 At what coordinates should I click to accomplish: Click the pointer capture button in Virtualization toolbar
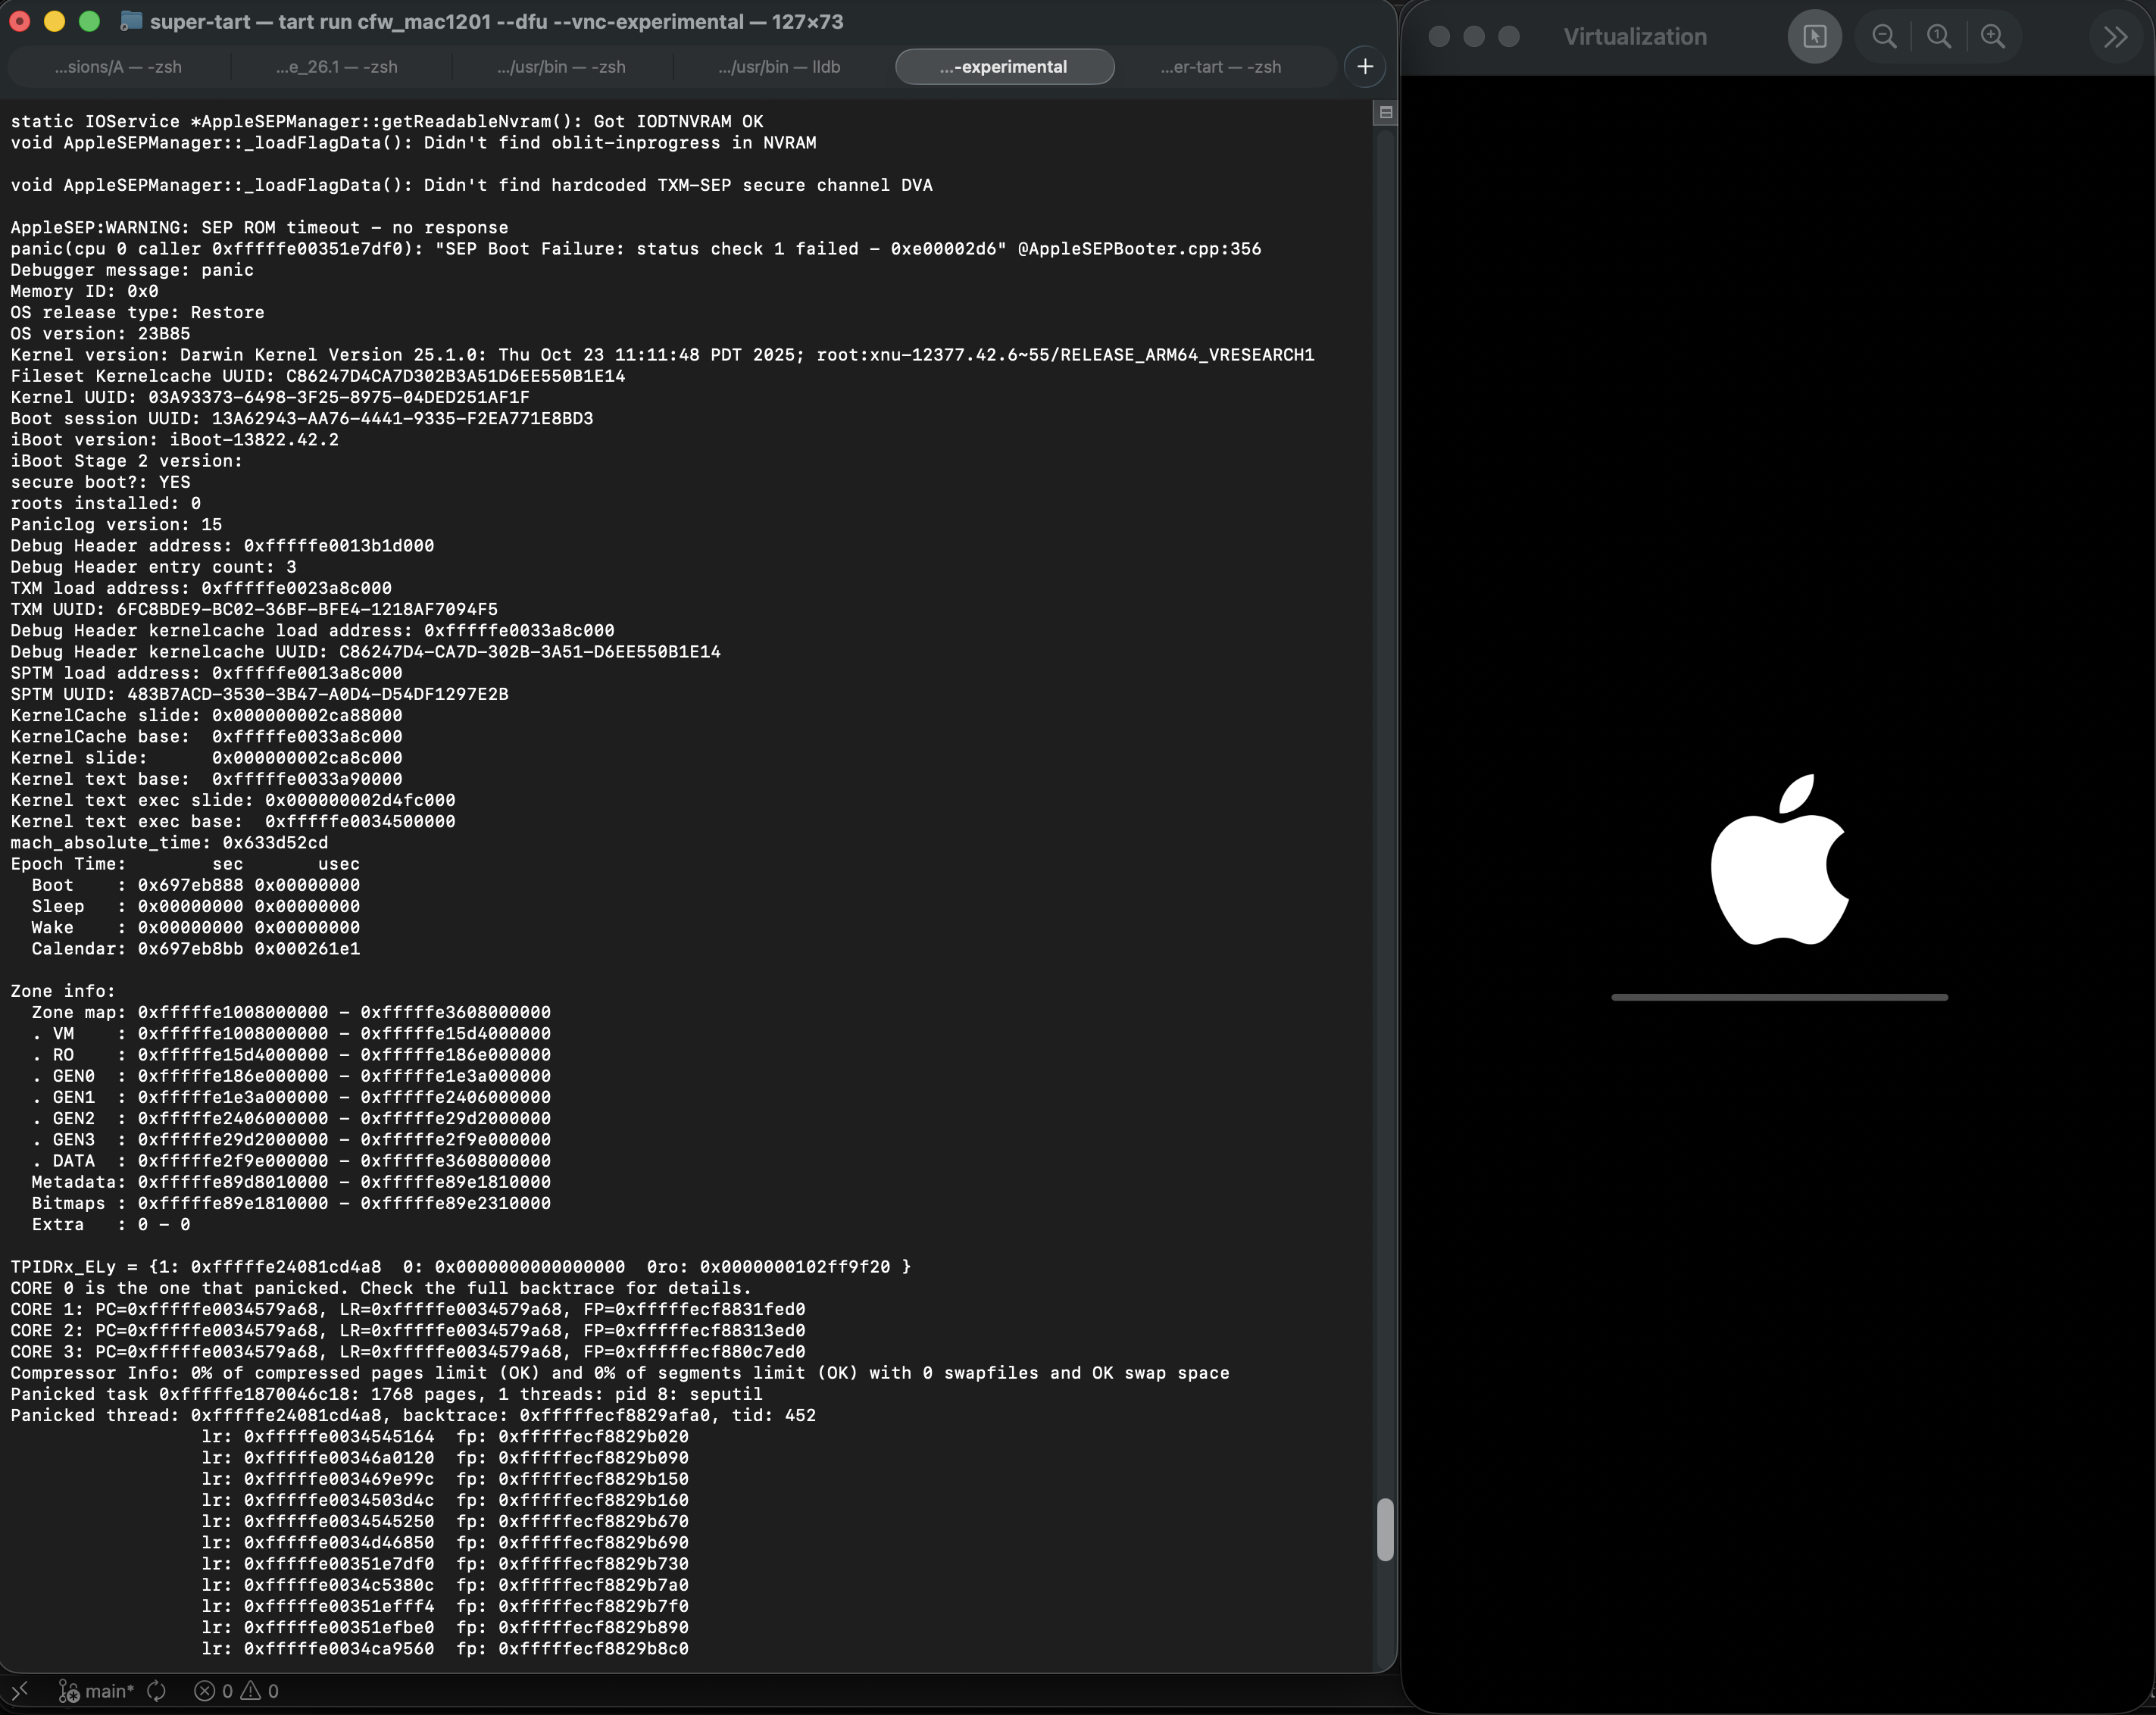click(x=1814, y=37)
